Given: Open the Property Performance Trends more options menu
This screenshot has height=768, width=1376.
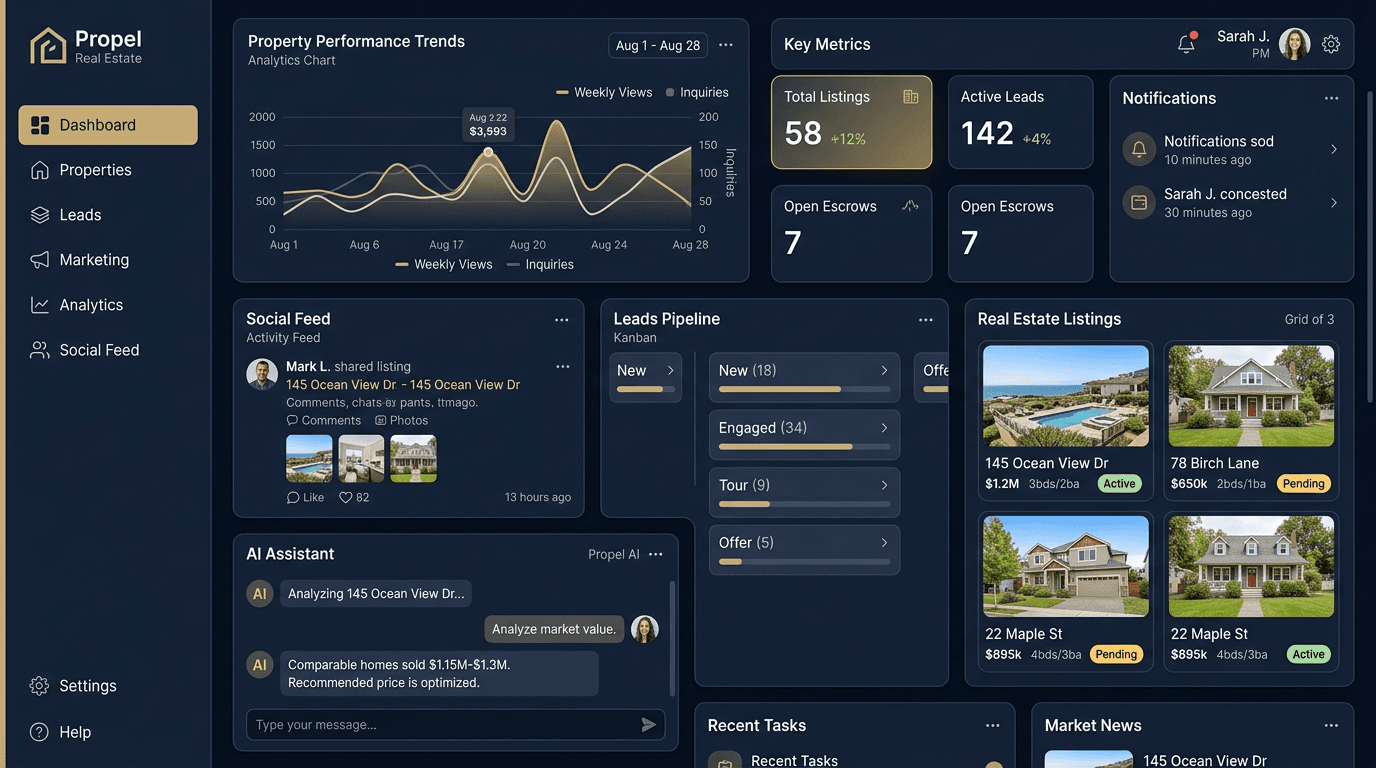Looking at the screenshot, I should tap(726, 45).
